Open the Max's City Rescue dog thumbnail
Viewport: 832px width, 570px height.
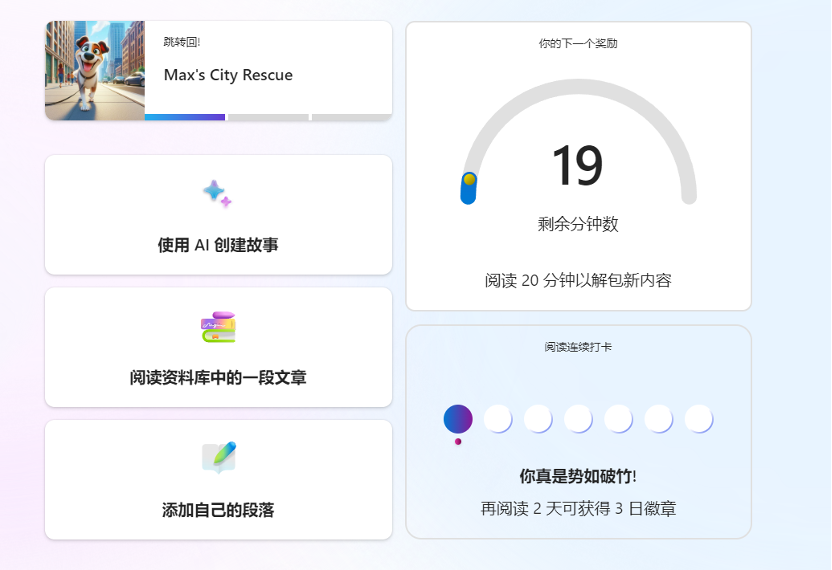[95, 71]
